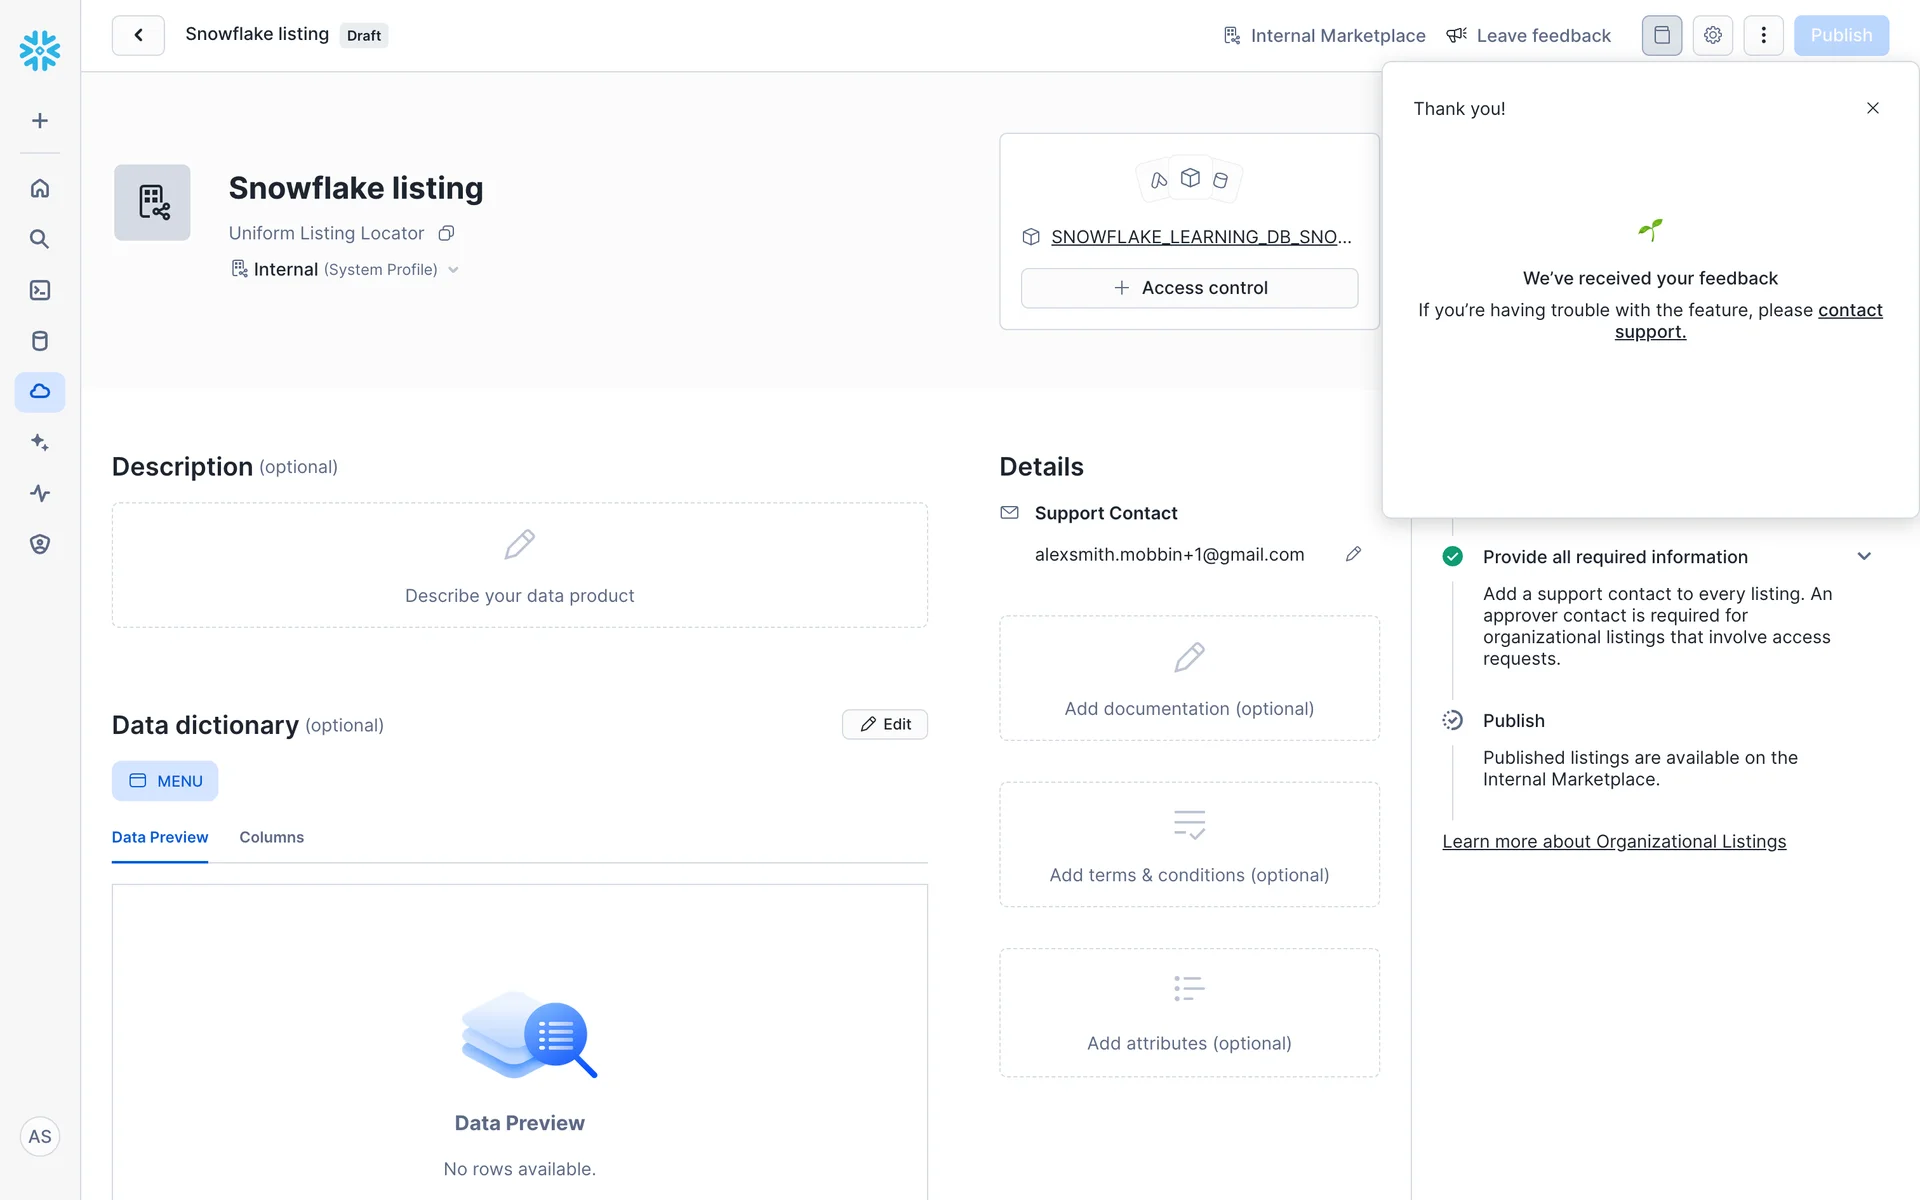Open the Projects worksheet icon in sidebar
1920x1200 pixels.
point(40,290)
